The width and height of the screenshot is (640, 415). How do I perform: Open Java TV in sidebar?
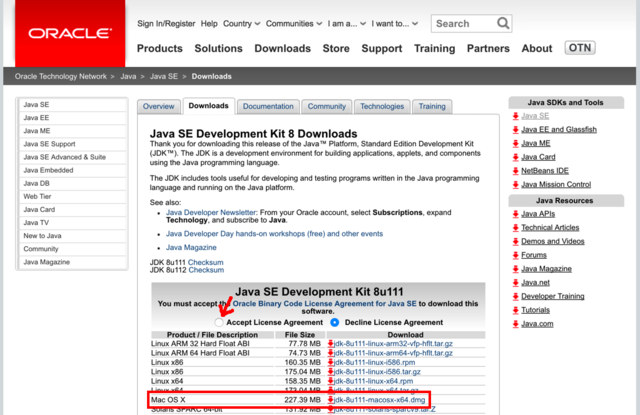click(72, 222)
